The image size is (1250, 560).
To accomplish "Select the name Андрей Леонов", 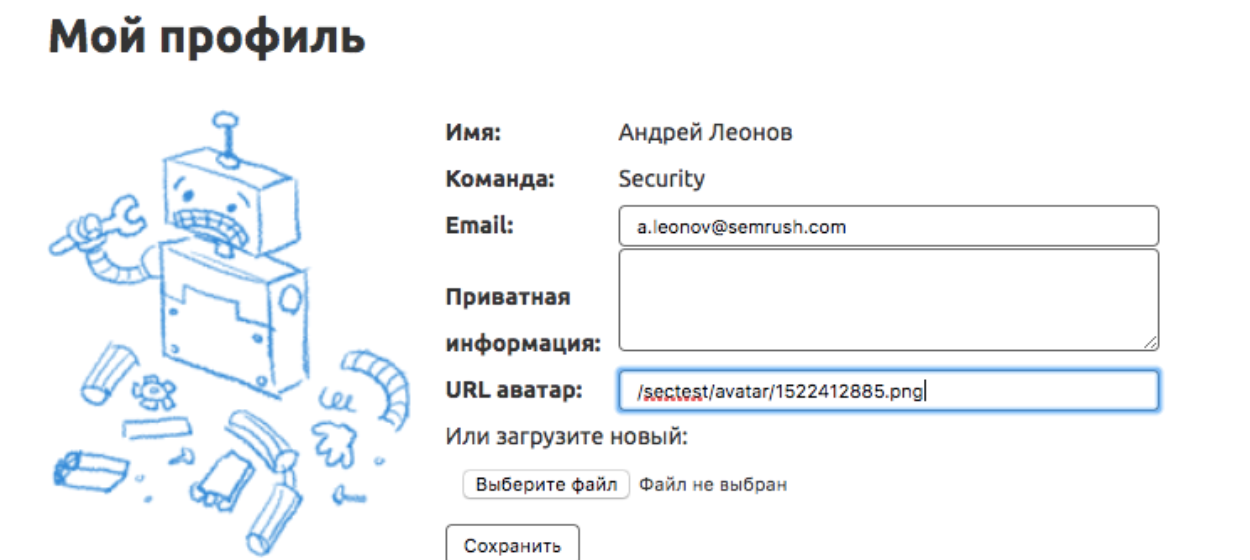I will coord(705,132).
